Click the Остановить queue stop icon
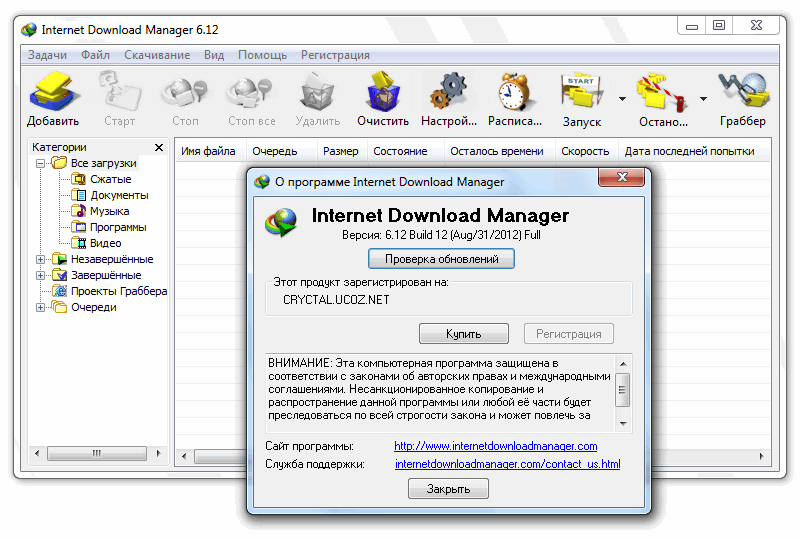This screenshot has width=800, height=539. point(662,93)
